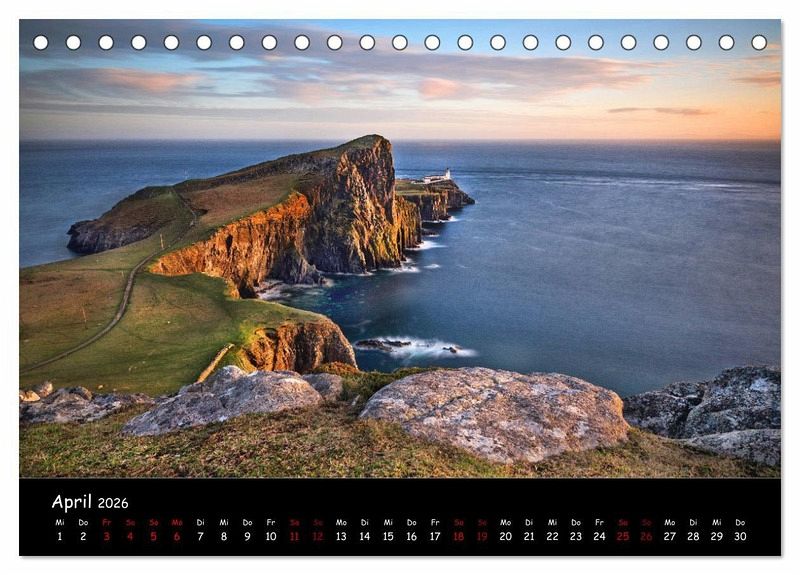
Task: Pick Friday the 10th in the date row
Action: [x=271, y=536]
